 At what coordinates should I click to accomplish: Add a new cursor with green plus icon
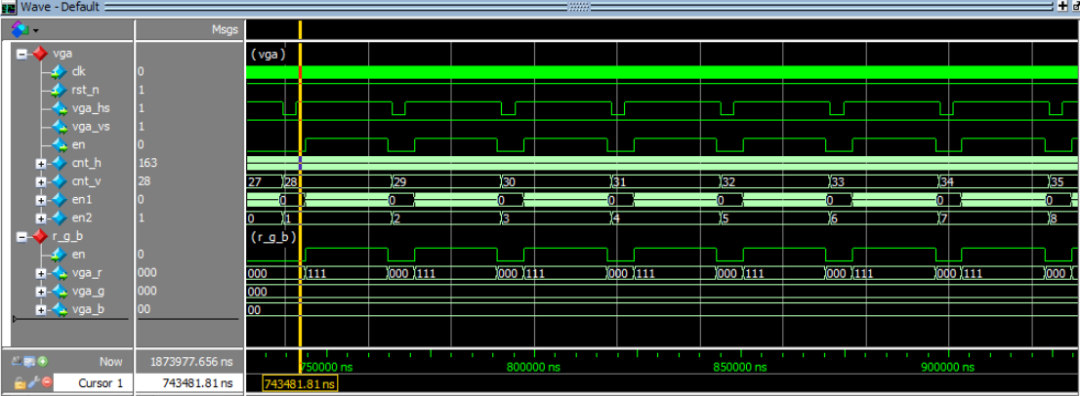click(43, 361)
